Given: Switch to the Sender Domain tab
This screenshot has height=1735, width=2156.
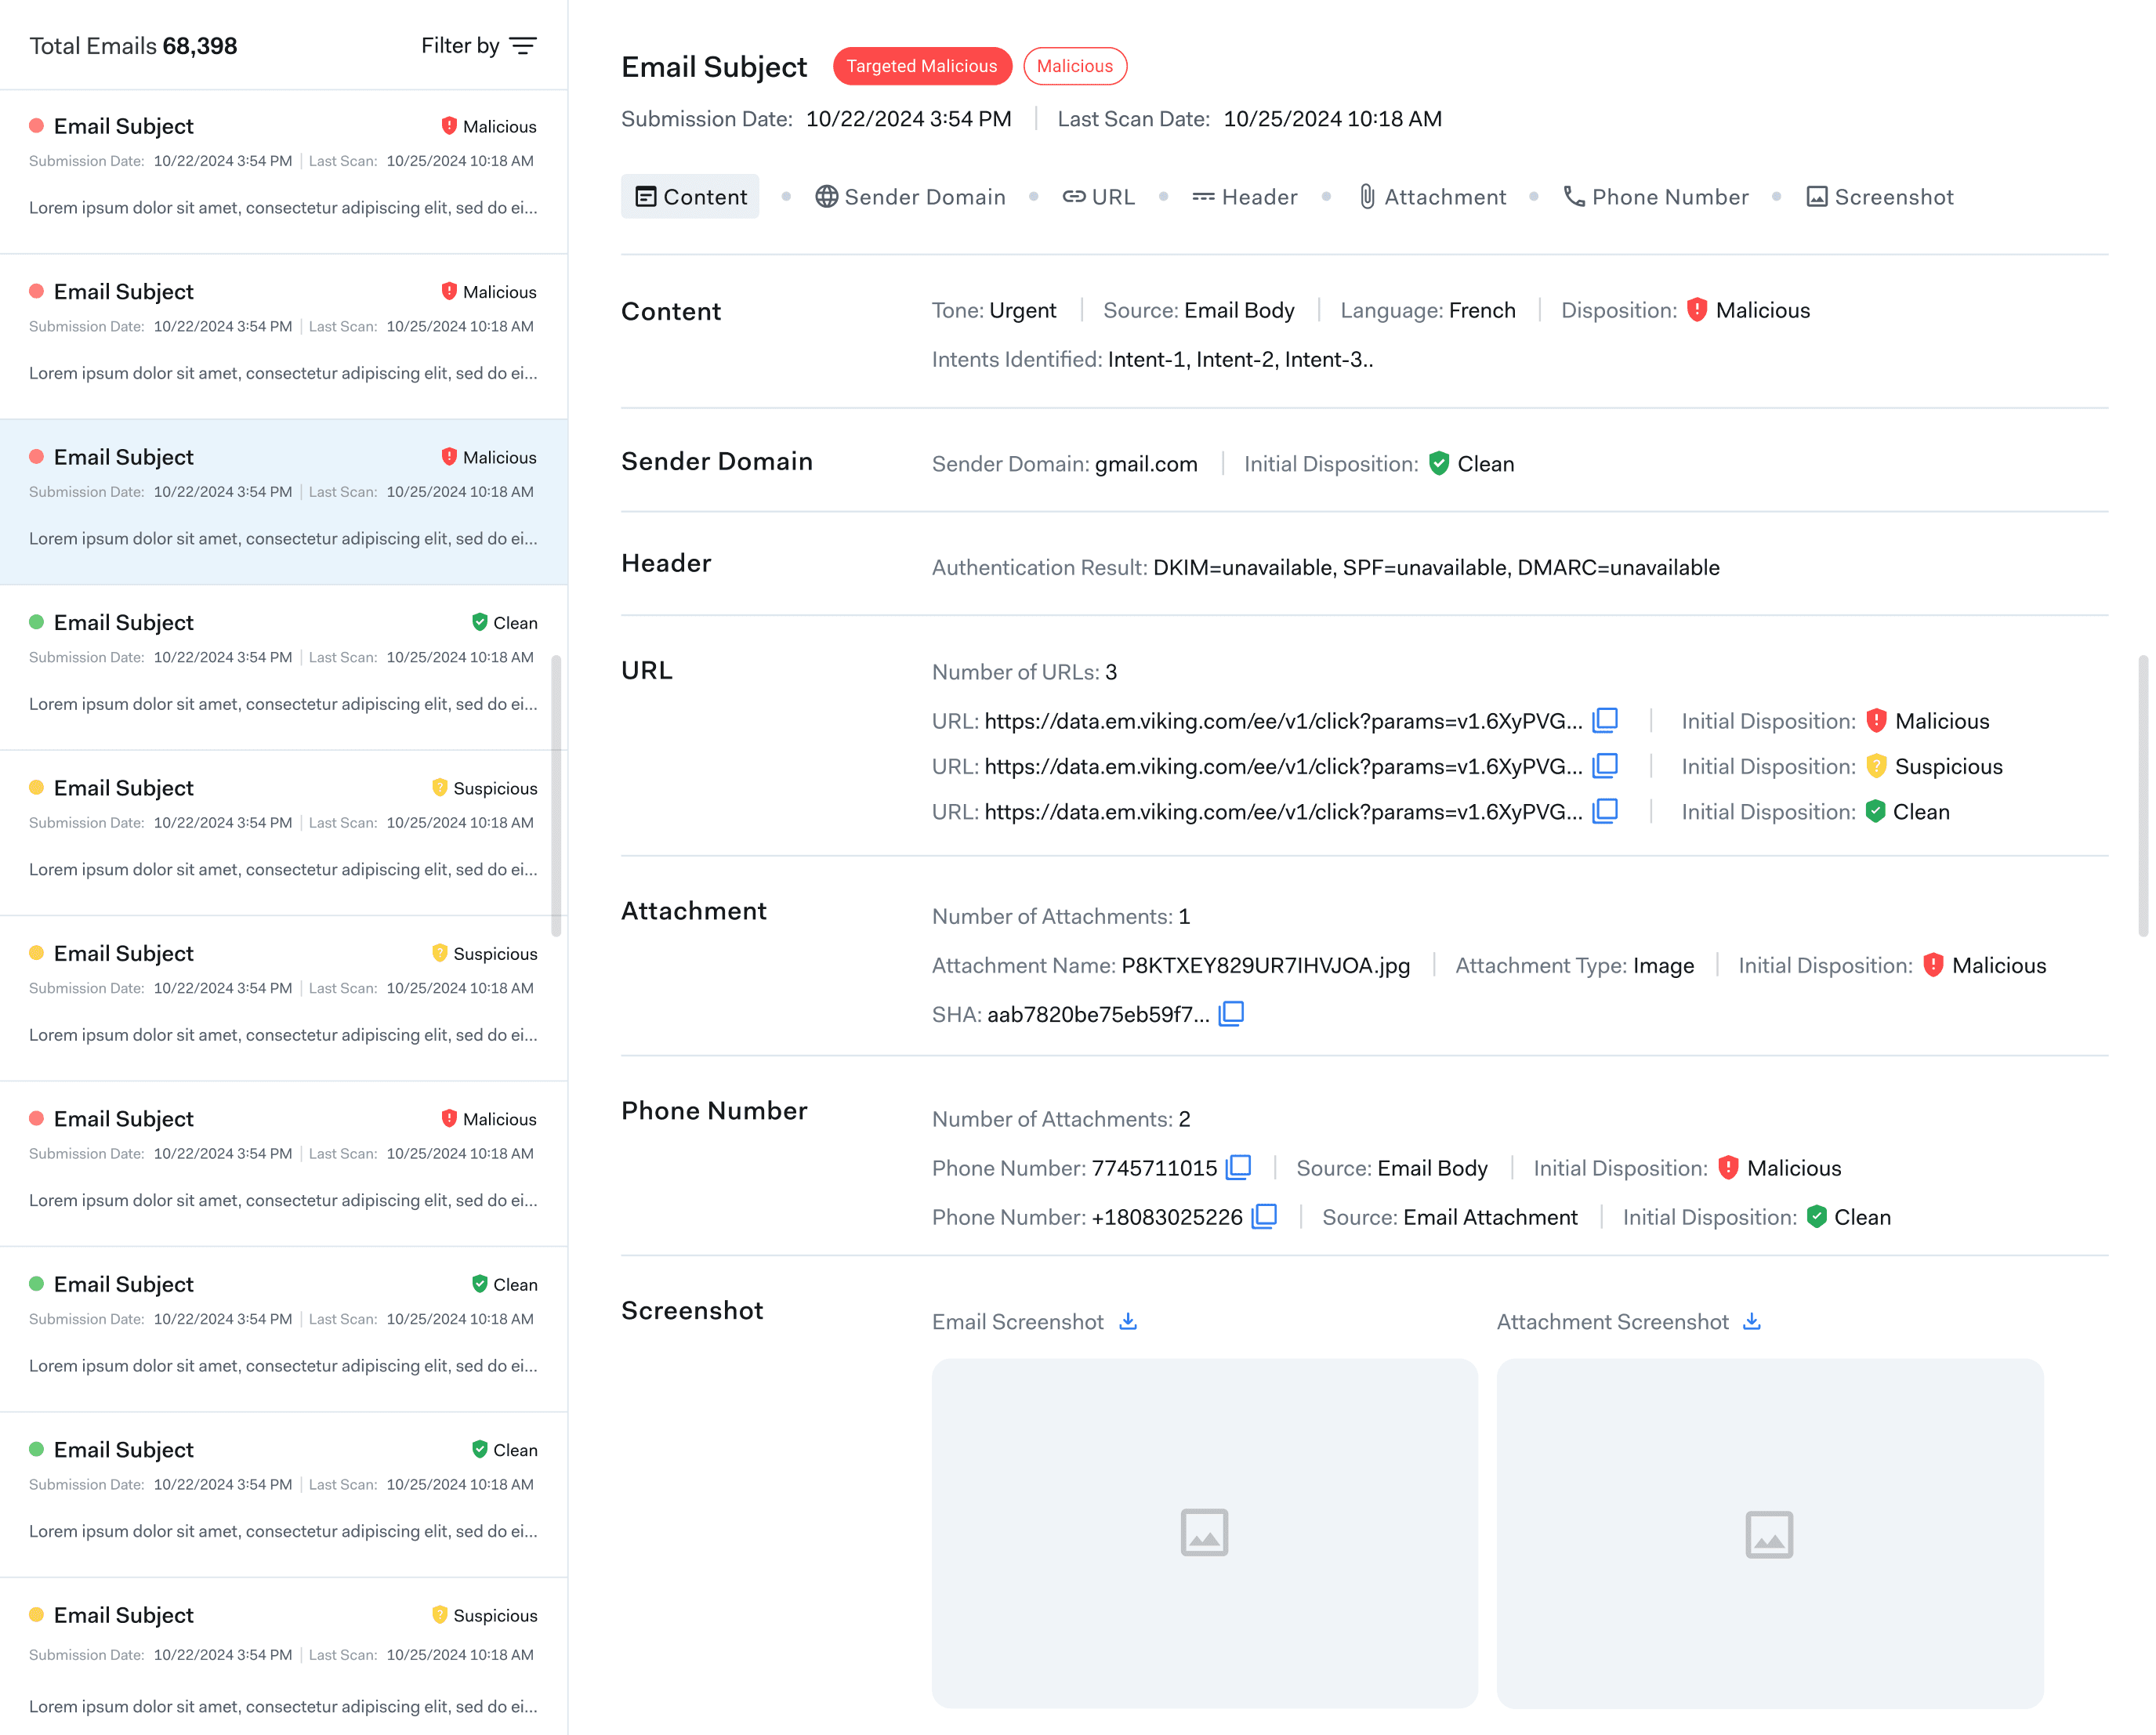Looking at the screenshot, I should point(910,197).
